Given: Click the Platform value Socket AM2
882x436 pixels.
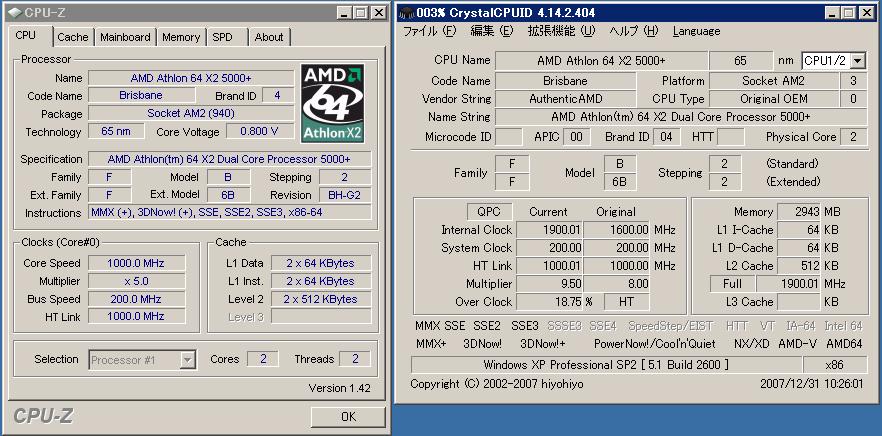Looking at the screenshot, I should tap(773, 80).
